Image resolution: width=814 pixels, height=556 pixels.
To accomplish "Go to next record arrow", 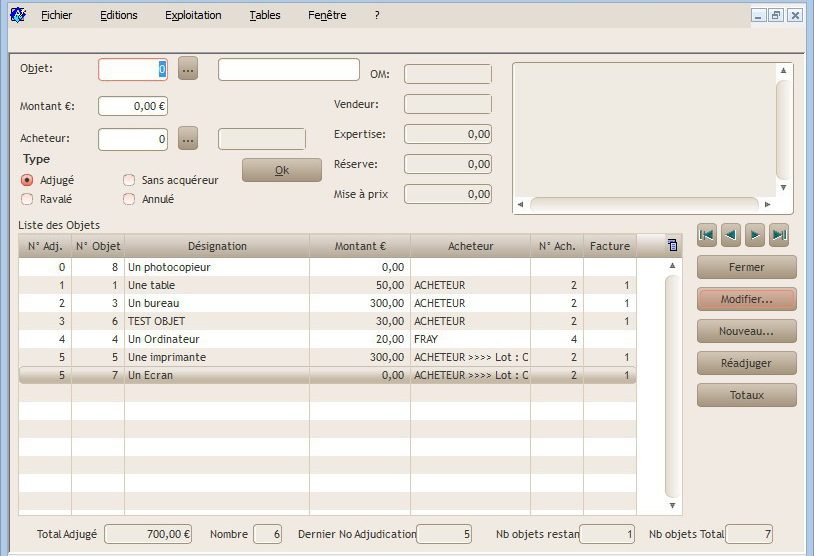I will tap(755, 235).
